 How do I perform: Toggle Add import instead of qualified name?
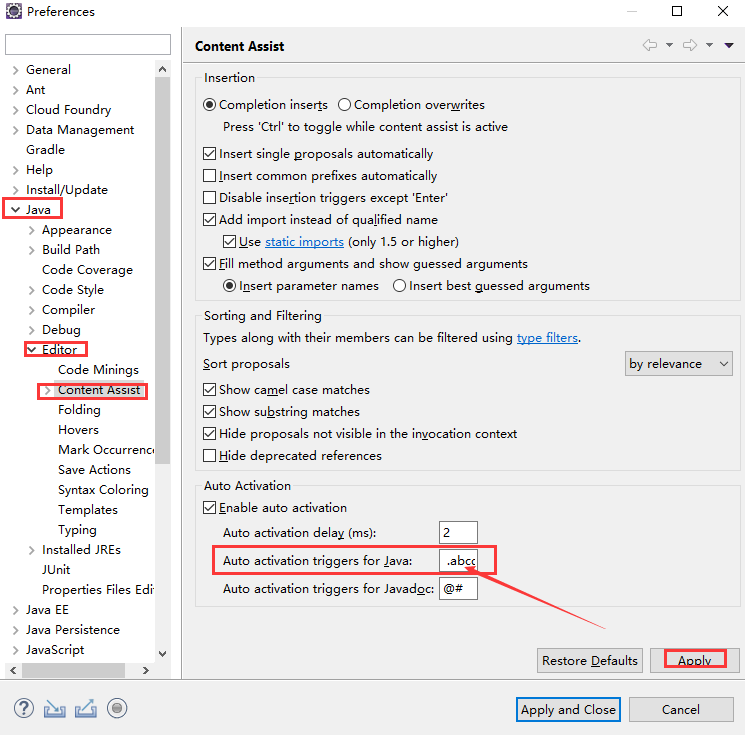(x=210, y=220)
